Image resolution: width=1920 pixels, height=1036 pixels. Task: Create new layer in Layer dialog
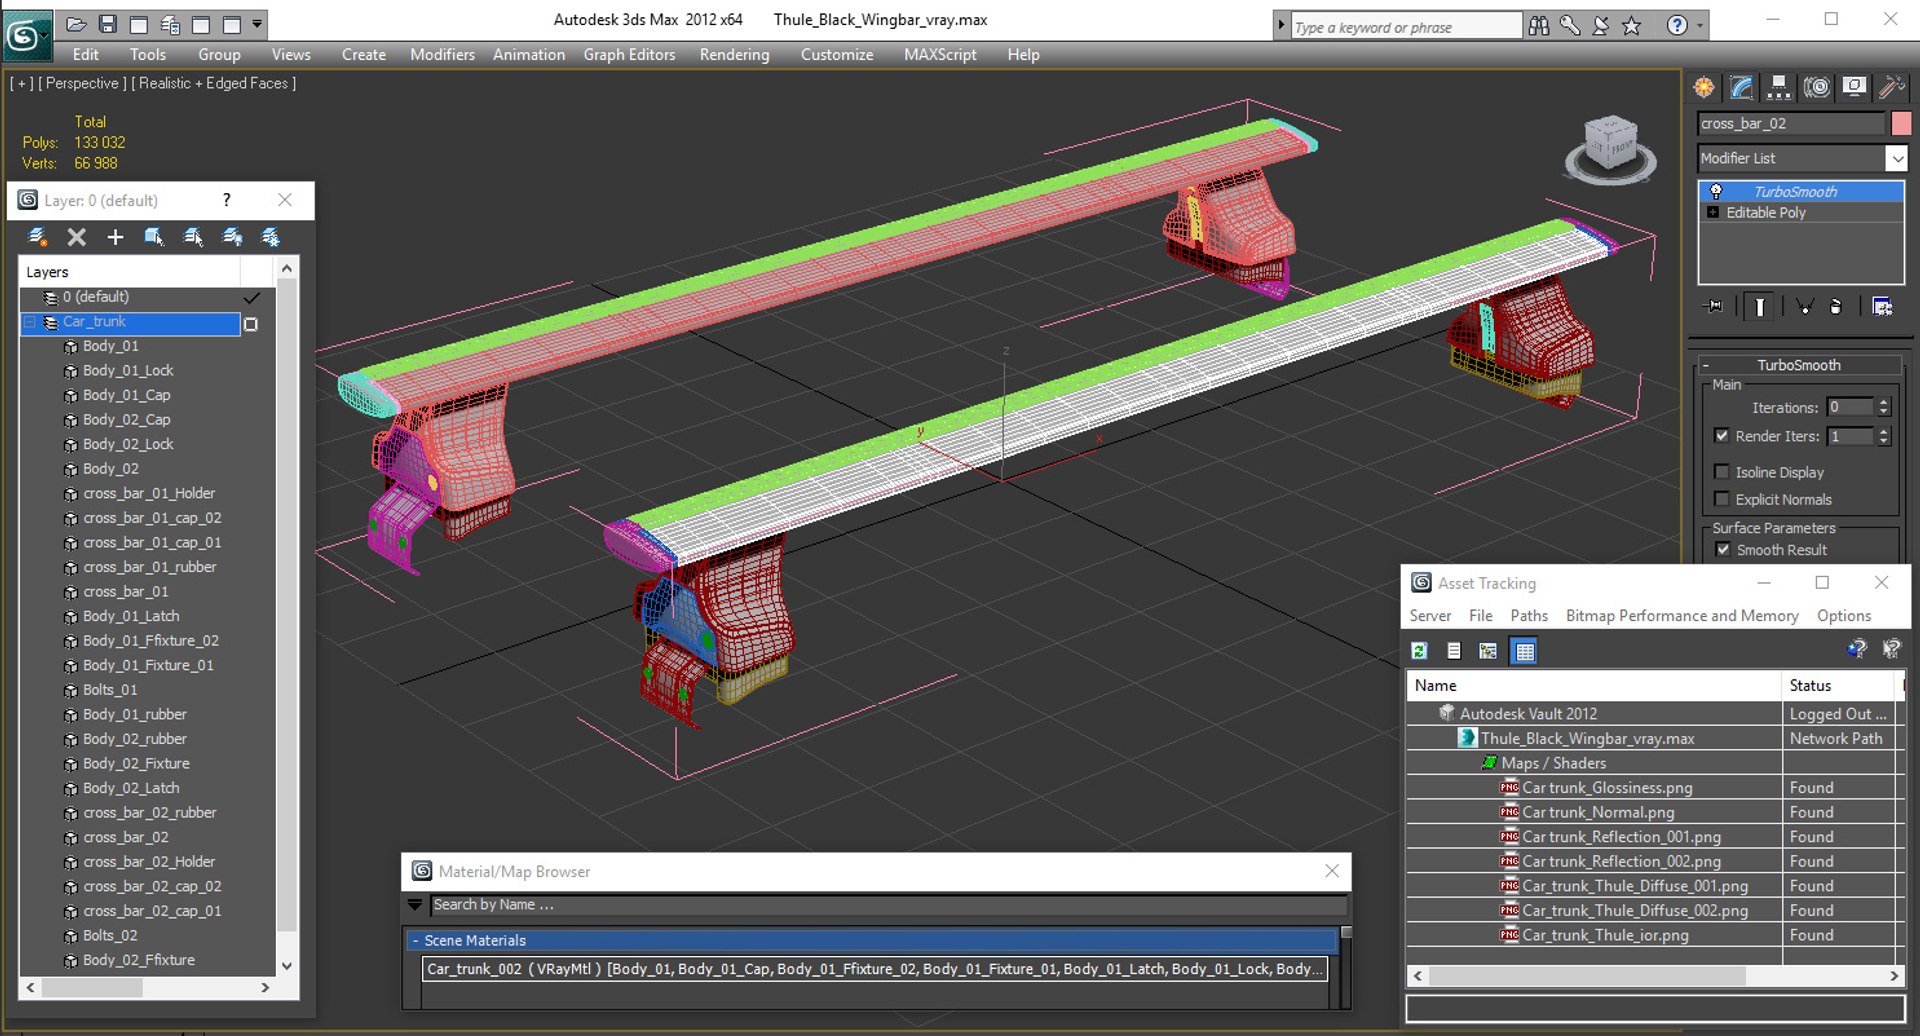(38, 237)
